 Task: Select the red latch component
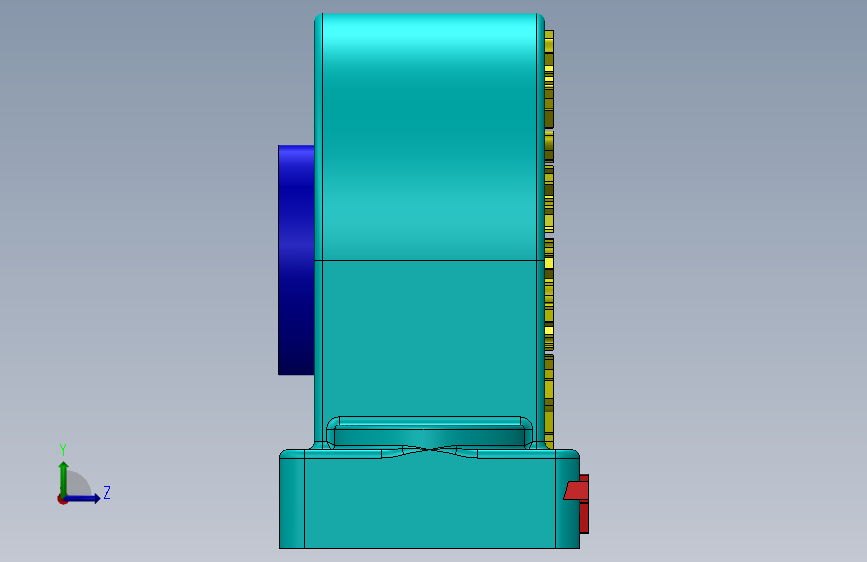coord(578,503)
